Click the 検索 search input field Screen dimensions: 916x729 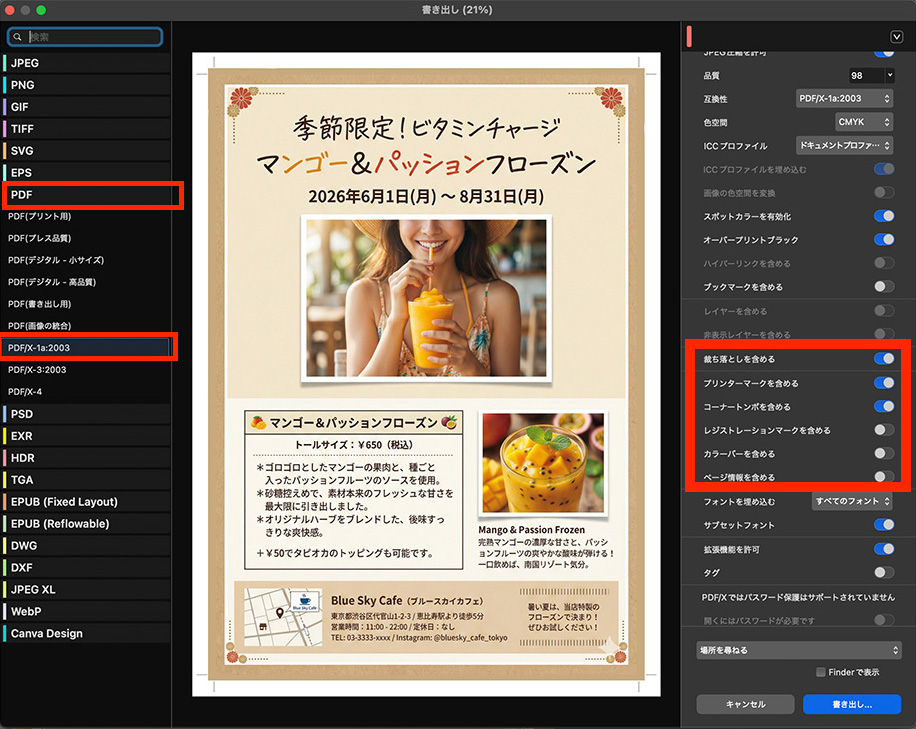click(92, 37)
